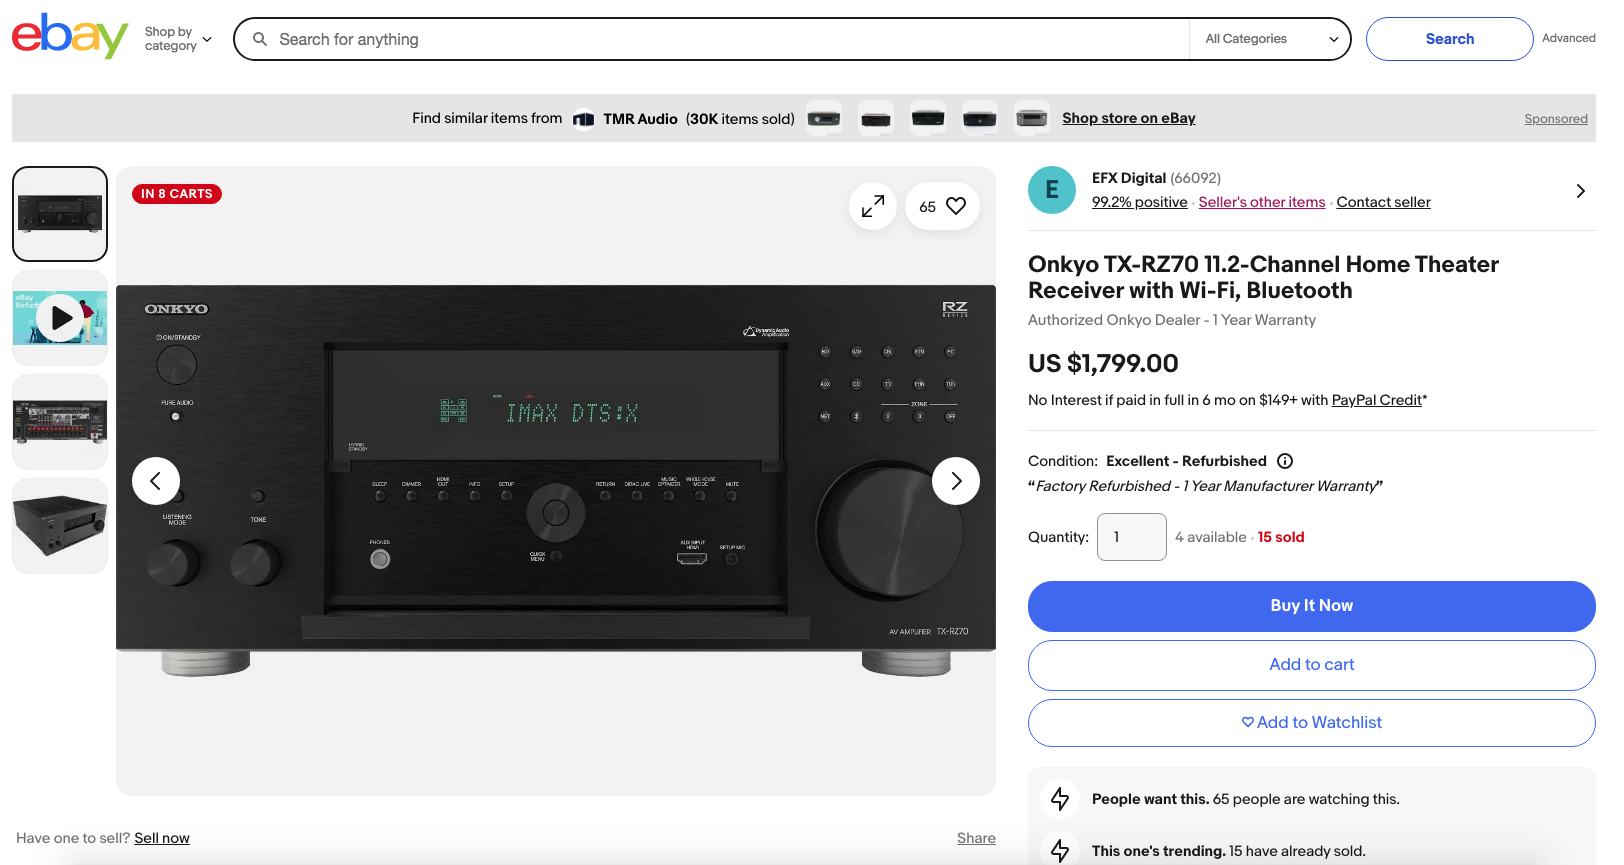This screenshot has height=865, width=1624.
Task: Click the Sell now link
Action: point(162,838)
